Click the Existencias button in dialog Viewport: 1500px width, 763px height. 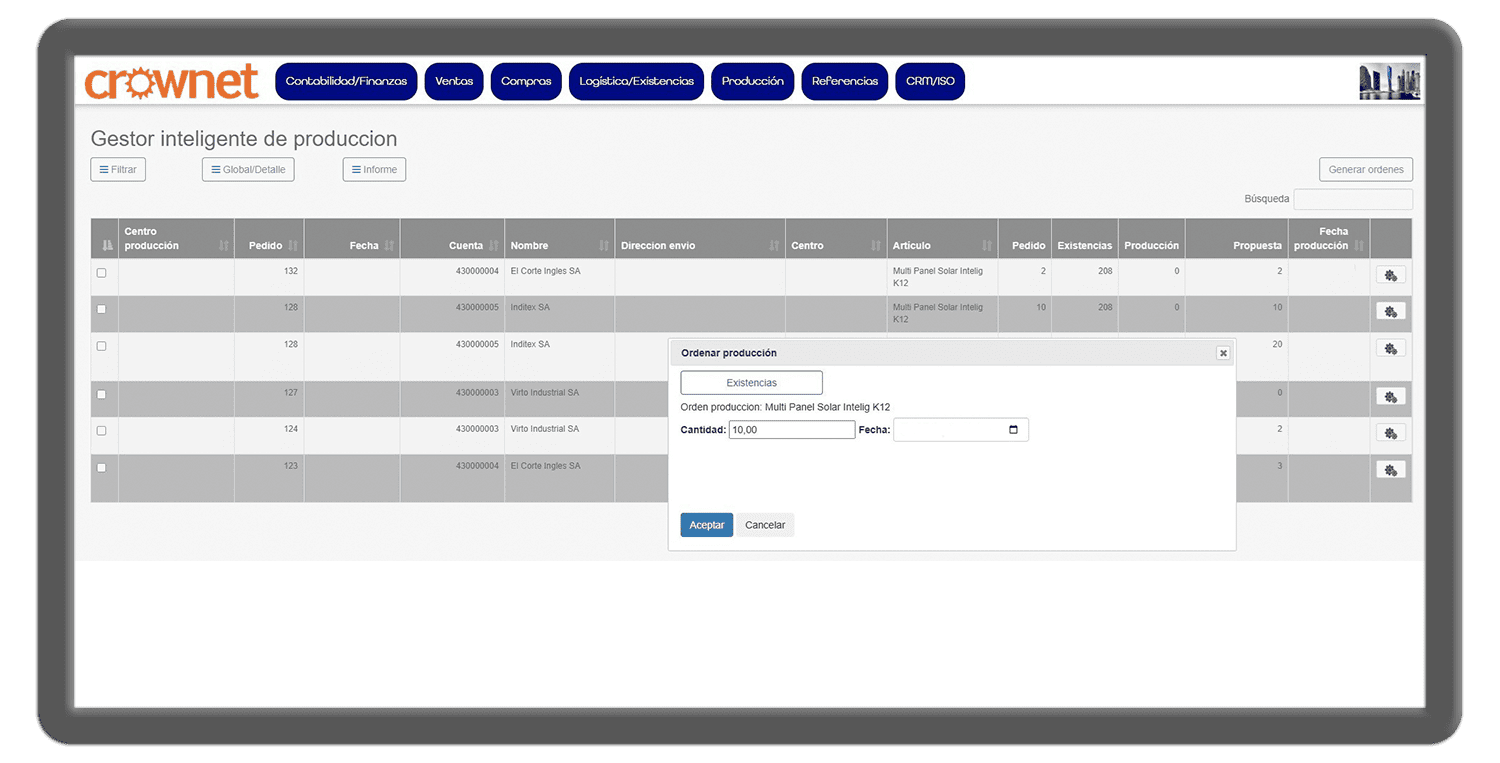pos(751,383)
